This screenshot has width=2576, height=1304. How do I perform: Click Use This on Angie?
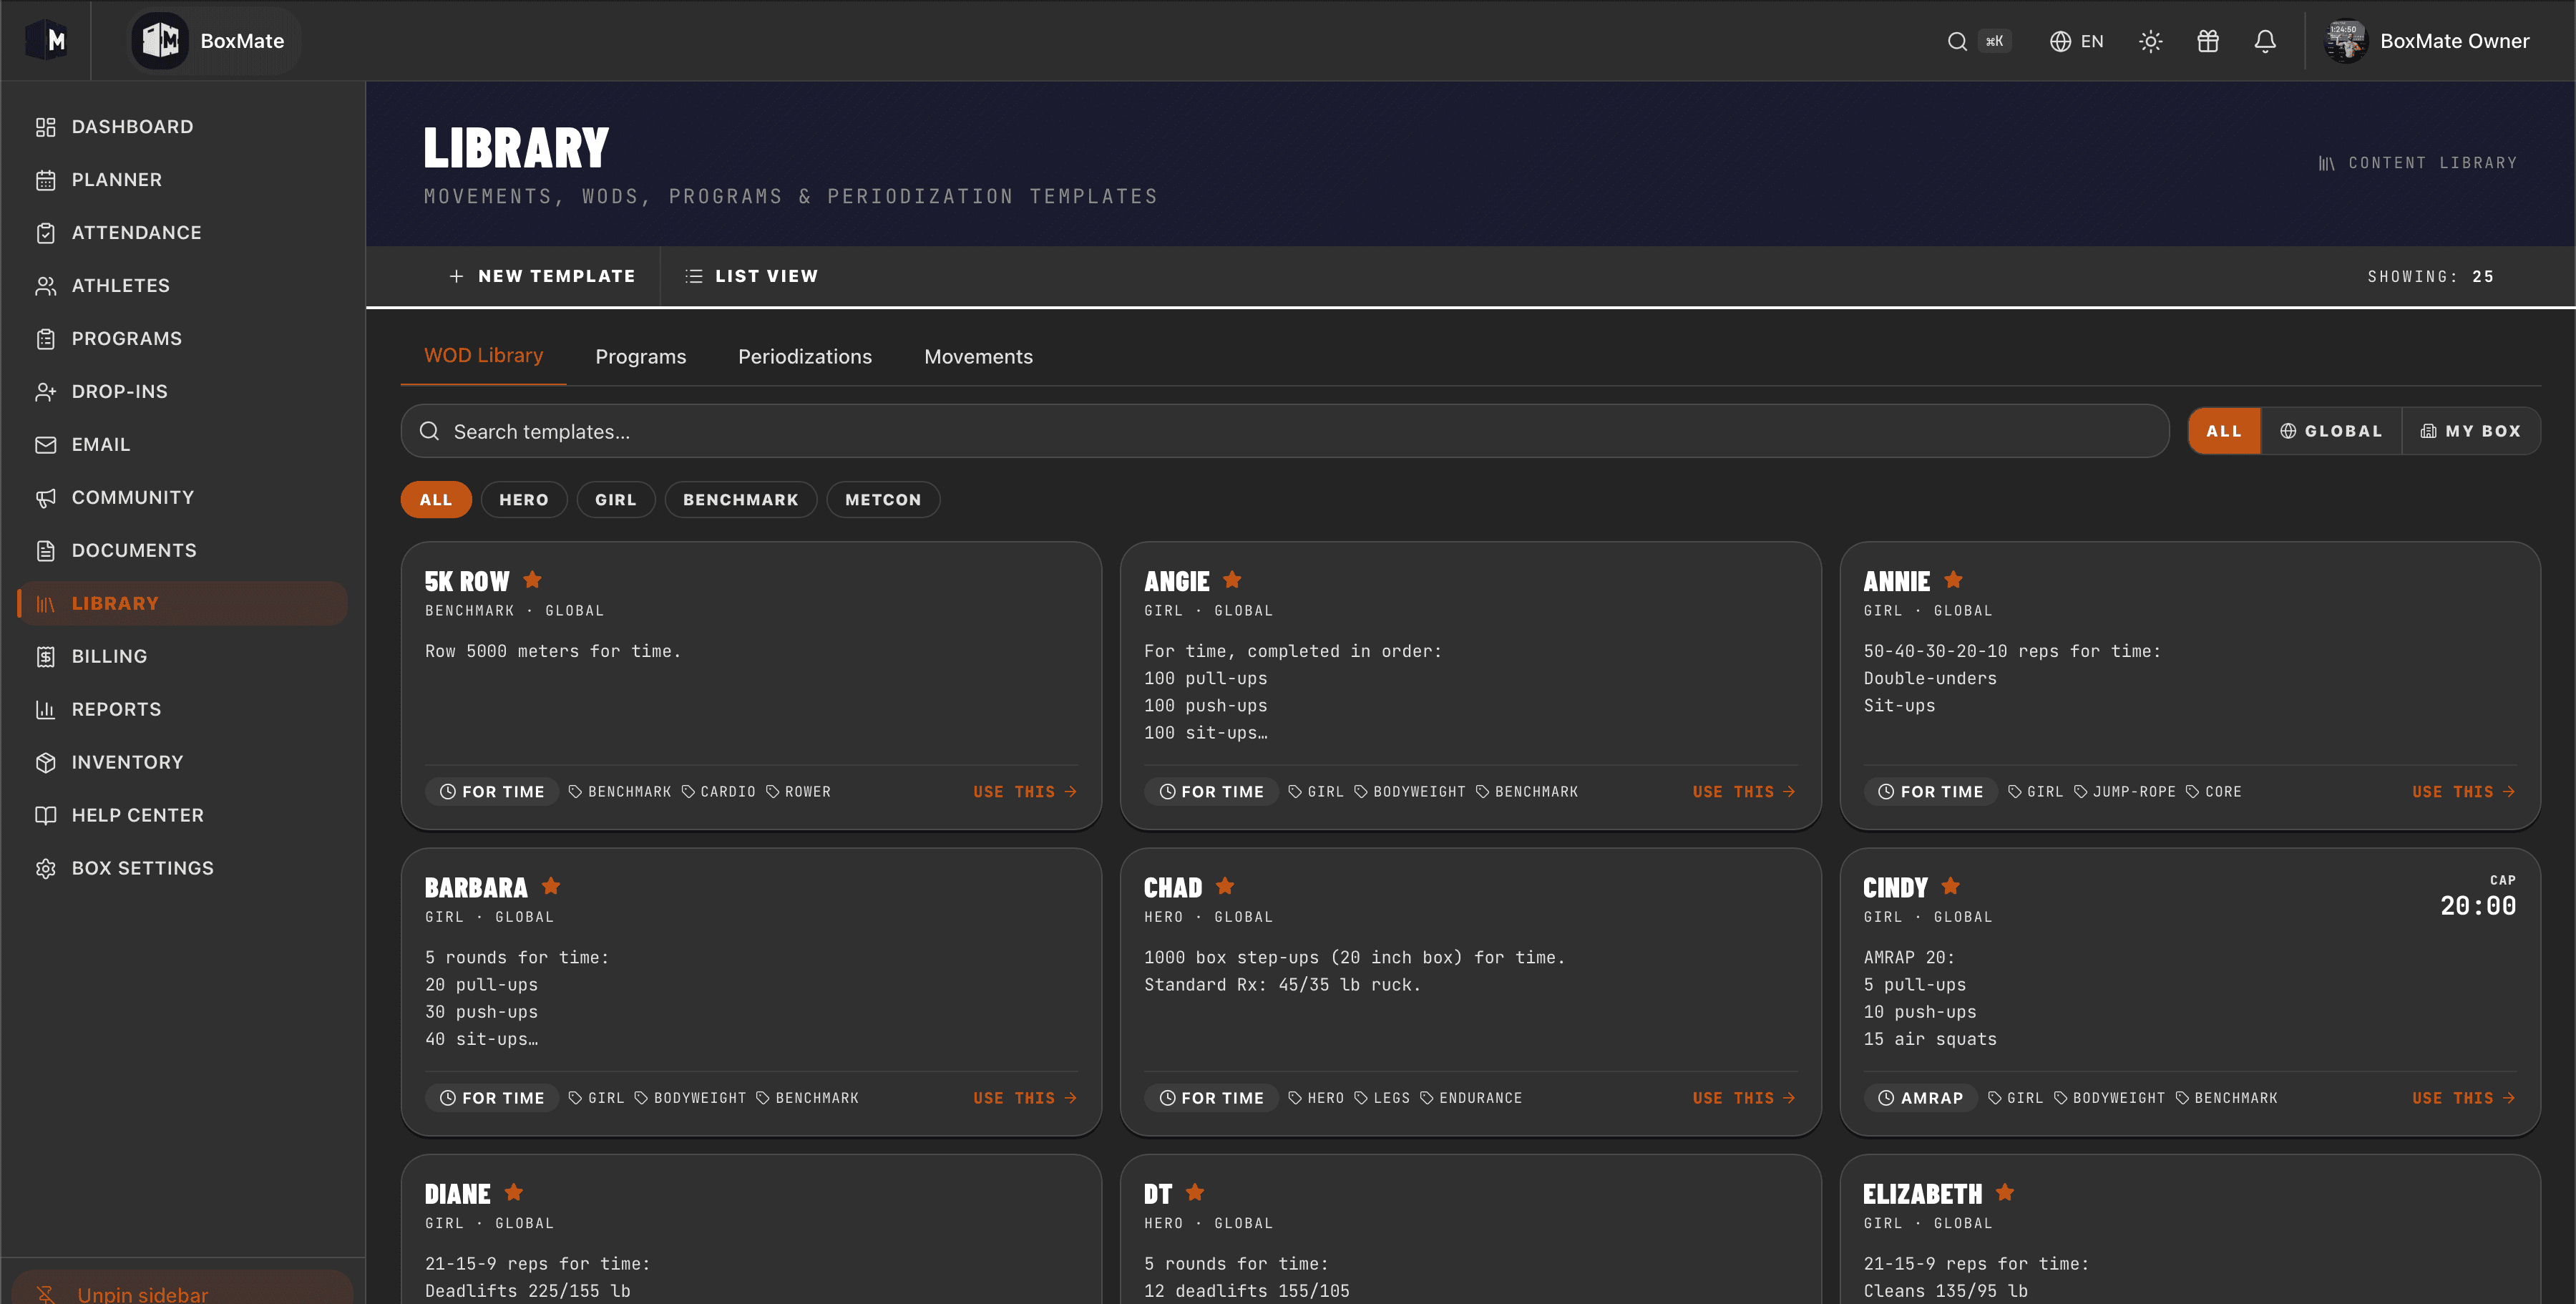click(1744, 792)
